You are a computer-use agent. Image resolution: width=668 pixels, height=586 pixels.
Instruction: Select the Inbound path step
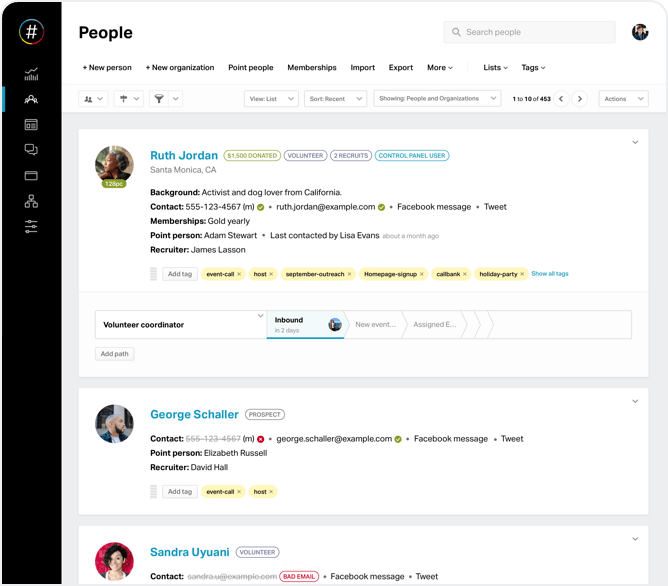tap(305, 325)
